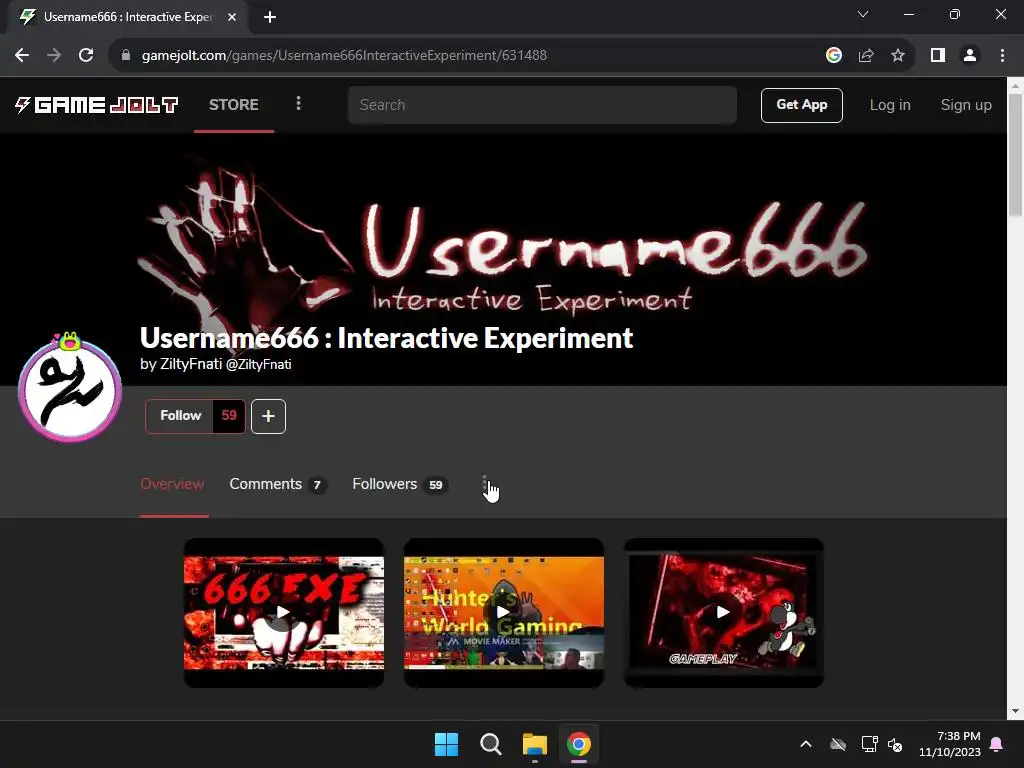Bookmark this page with the star icon

(898, 56)
